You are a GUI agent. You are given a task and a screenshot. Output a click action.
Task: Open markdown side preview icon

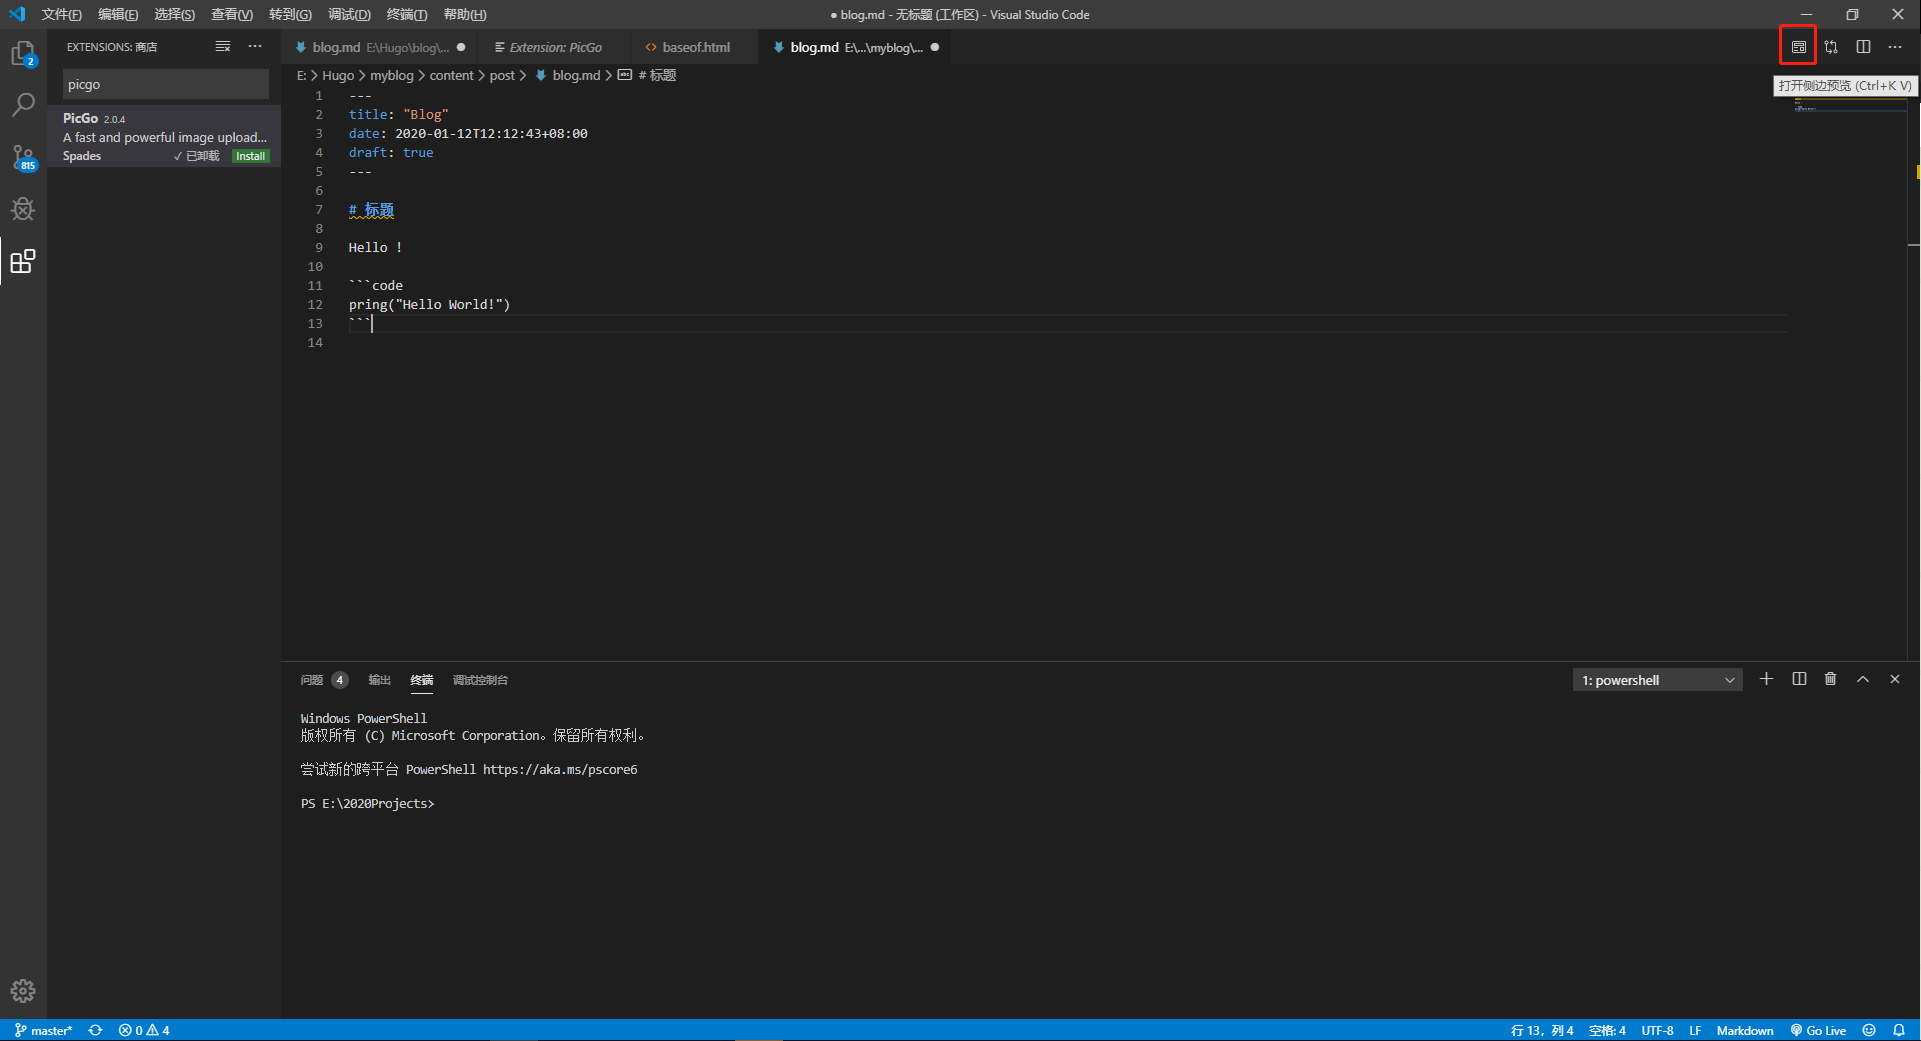(x=1798, y=47)
